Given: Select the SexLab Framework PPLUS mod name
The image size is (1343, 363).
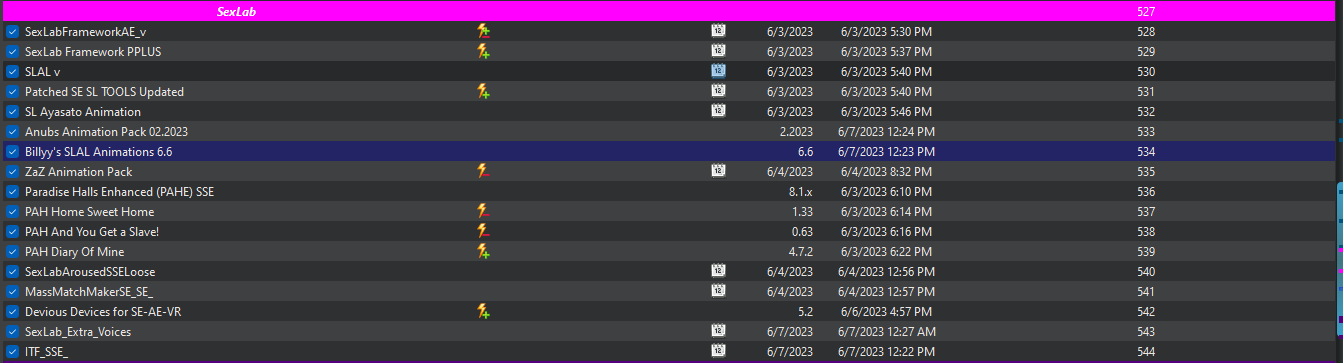Looking at the screenshot, I should pos(93,52).
